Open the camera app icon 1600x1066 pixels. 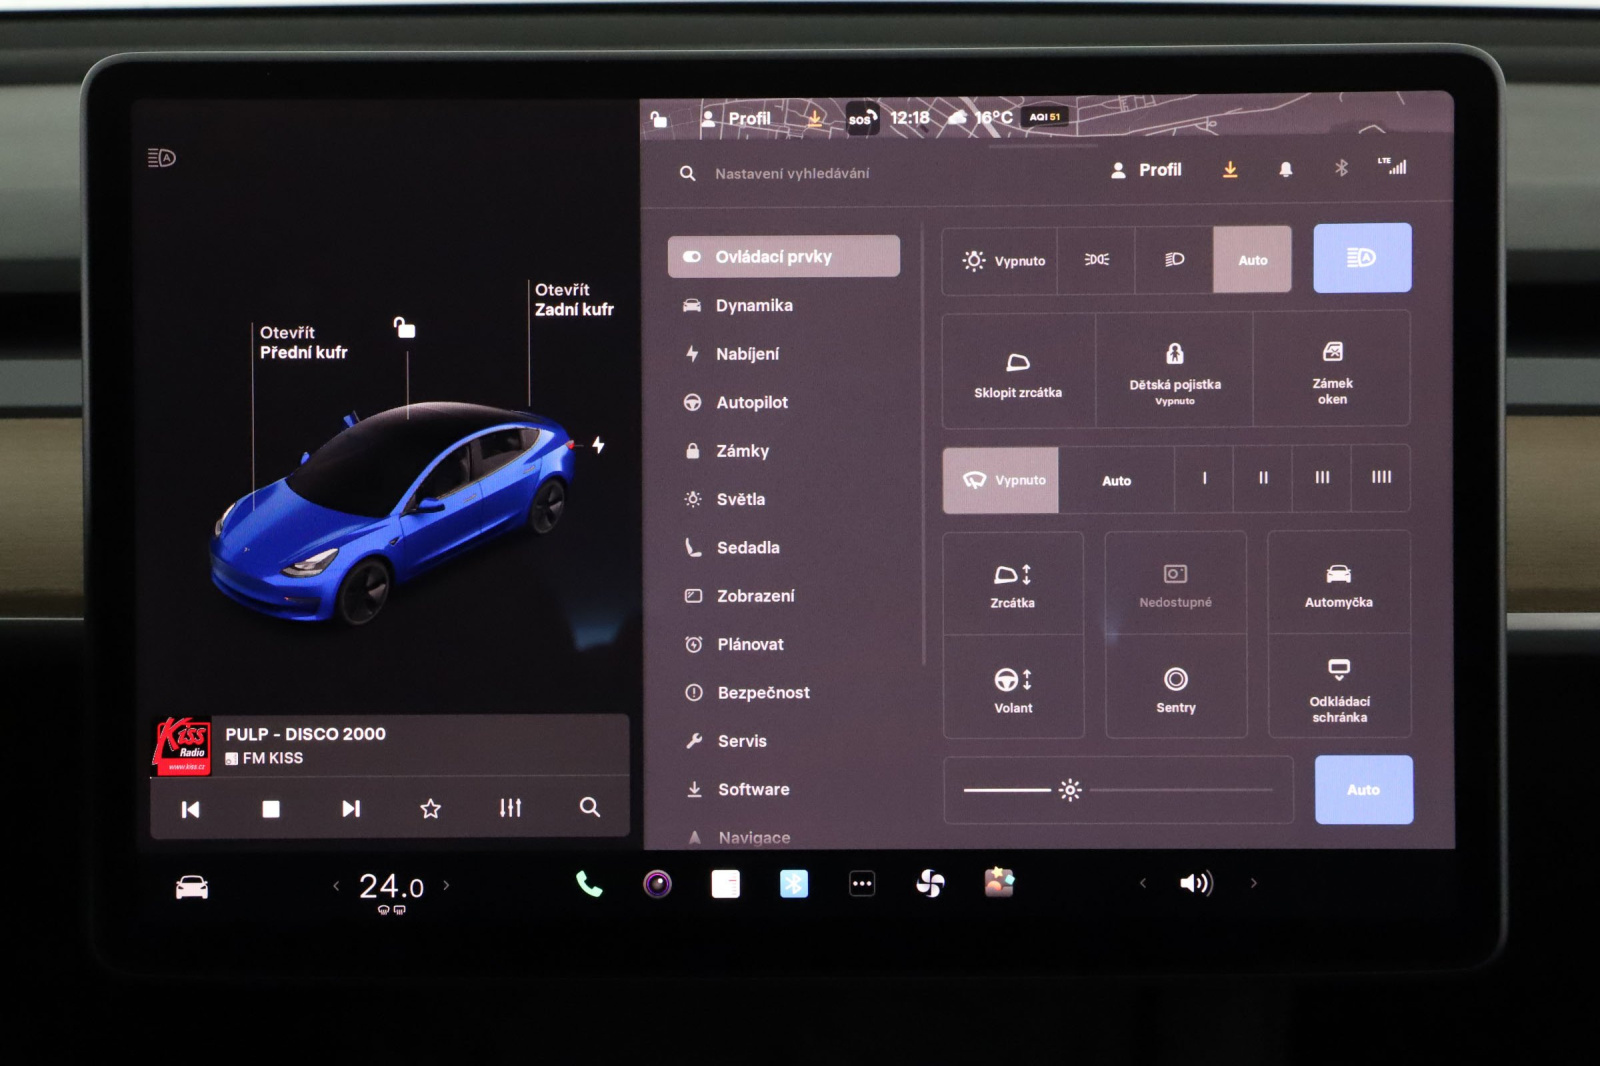[657, 884]
